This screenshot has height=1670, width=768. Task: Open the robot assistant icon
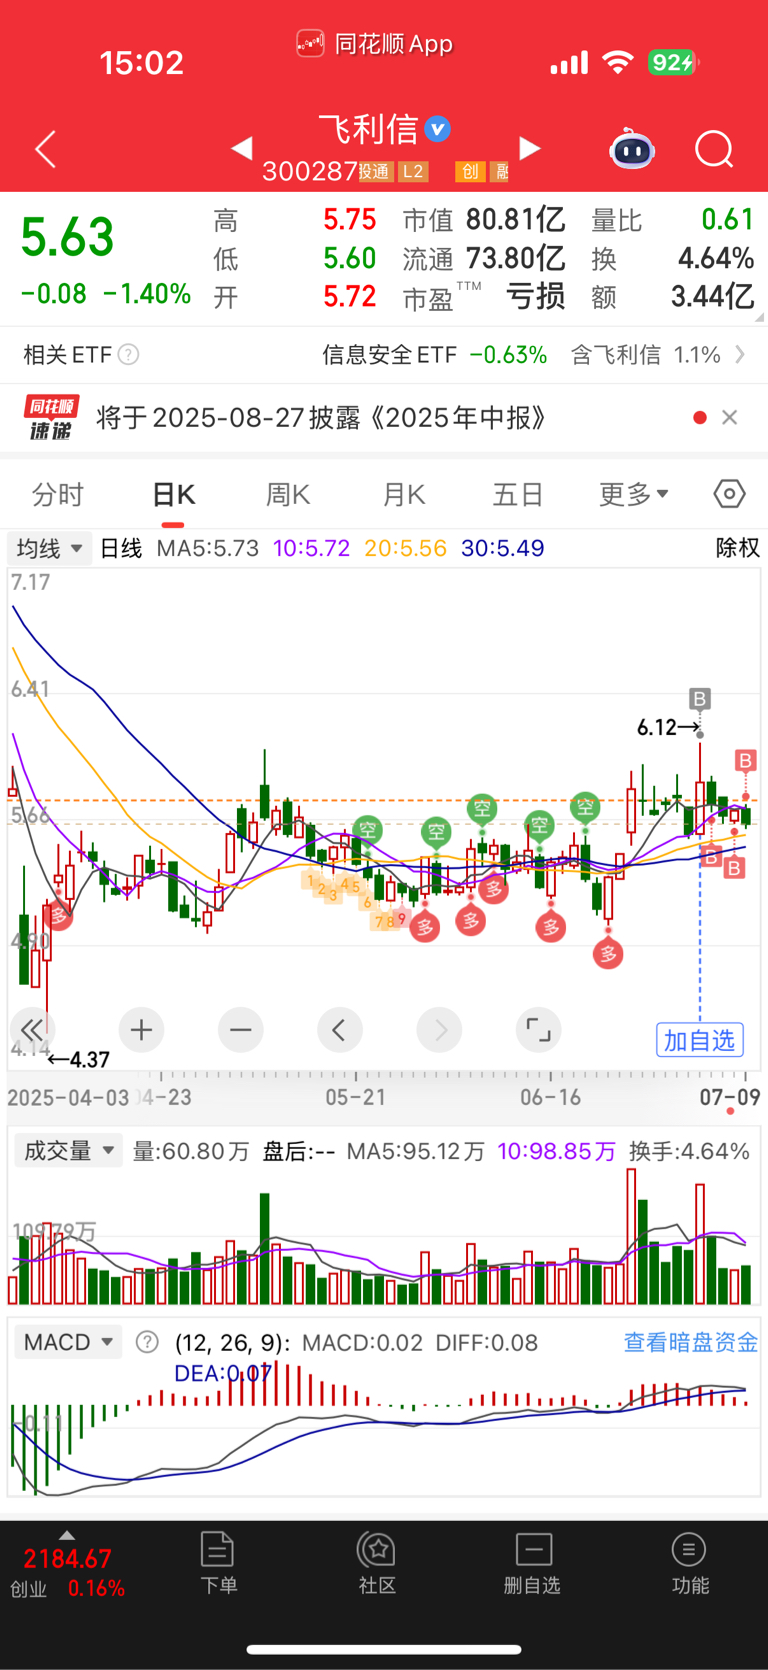(632, 150)
